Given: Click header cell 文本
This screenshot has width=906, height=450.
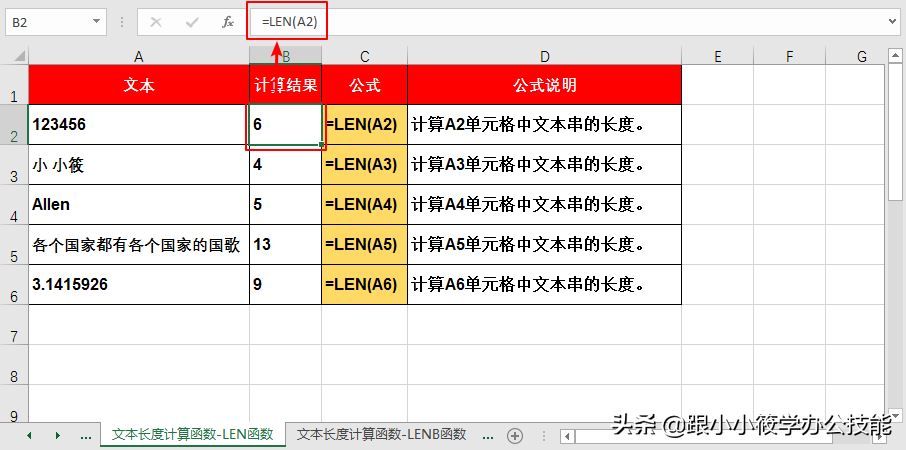Looking at the screenshot, I should pyautogui.click(x=139, y=85).
